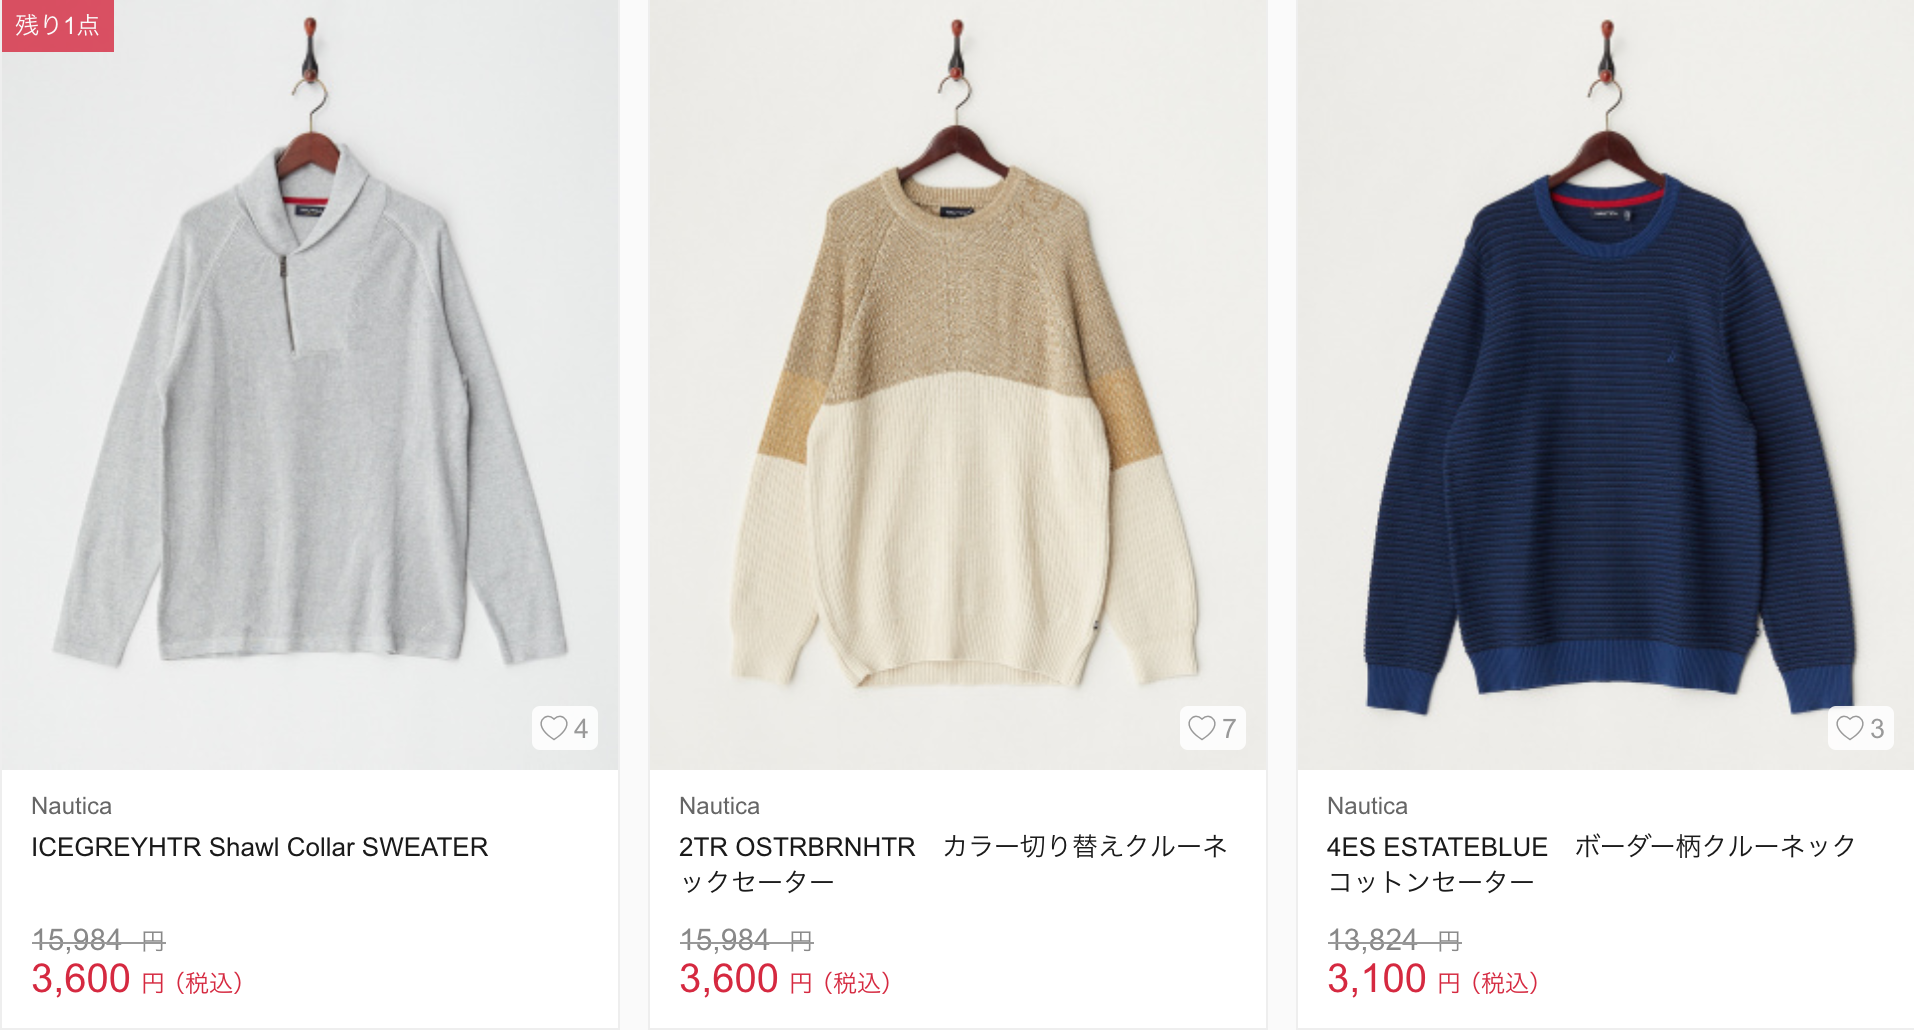Viewport: 1914px width, 1030px height.
Task: Open the beige color-block sweater photo
Action: 958,385
